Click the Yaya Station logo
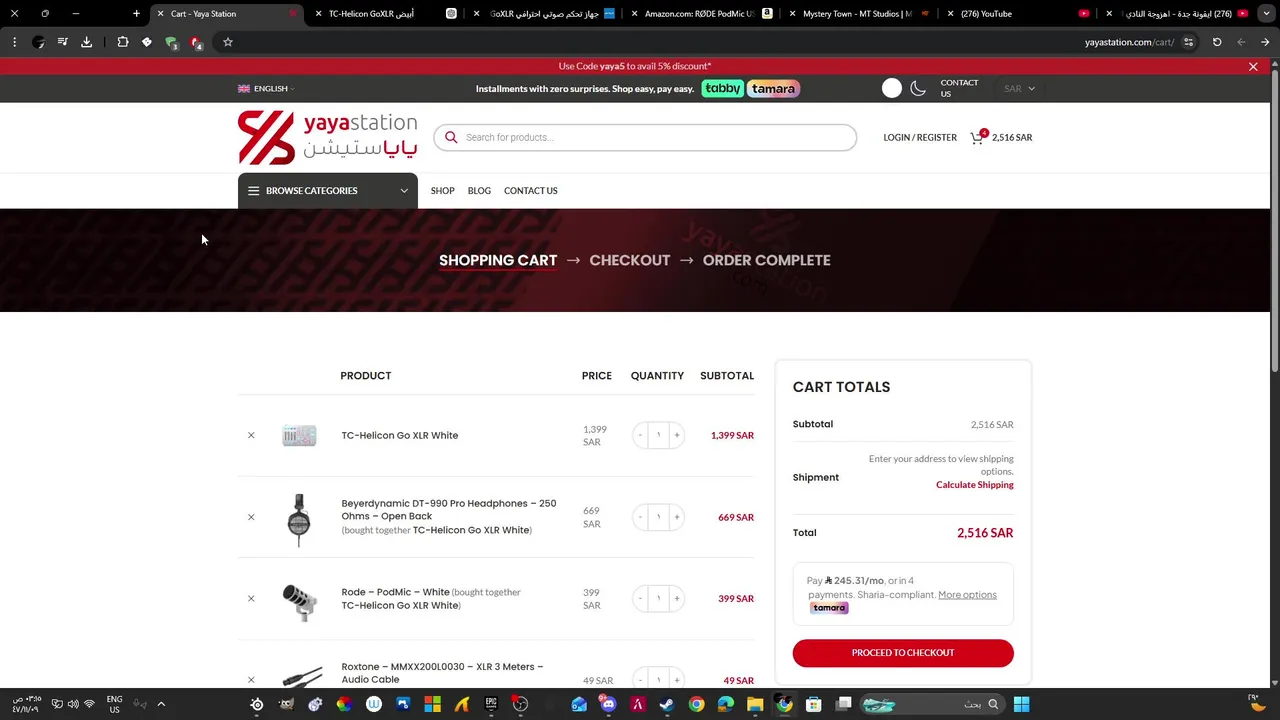 click(327, 137)
